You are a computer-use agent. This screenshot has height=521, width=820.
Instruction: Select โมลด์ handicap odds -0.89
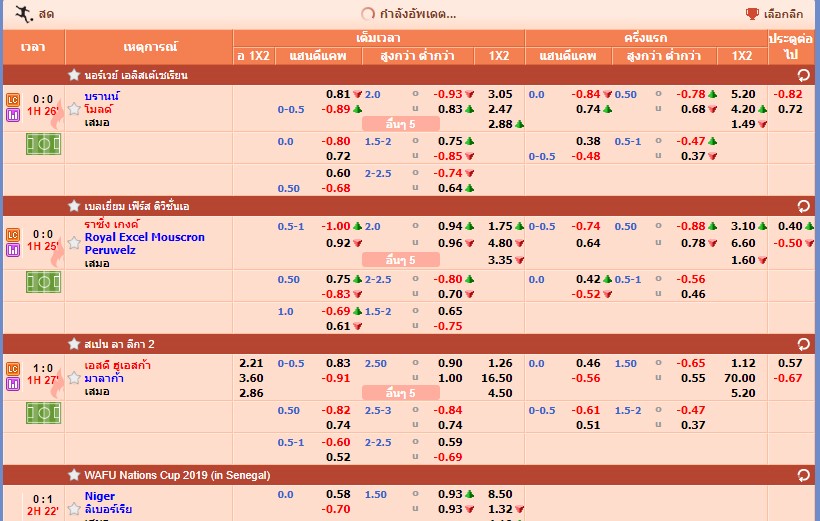(336, 109)
